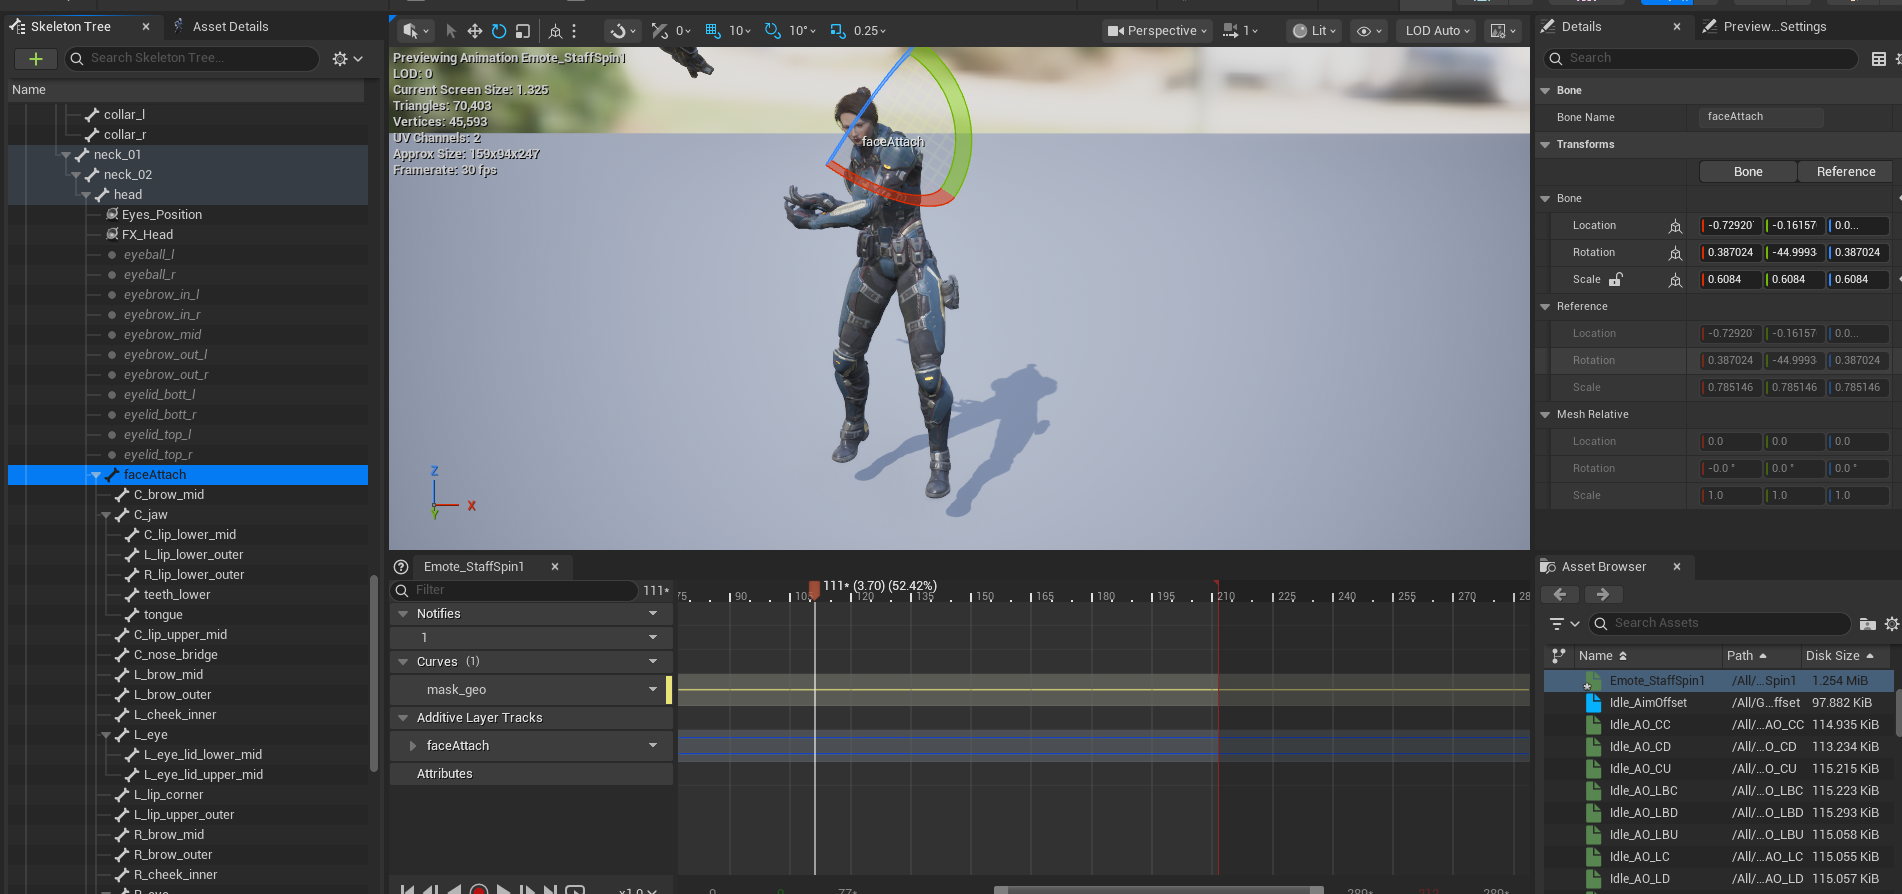This screenshot has width=1902, height=894.
Task: Click the Reference transform button
Action: point(1845,172)
